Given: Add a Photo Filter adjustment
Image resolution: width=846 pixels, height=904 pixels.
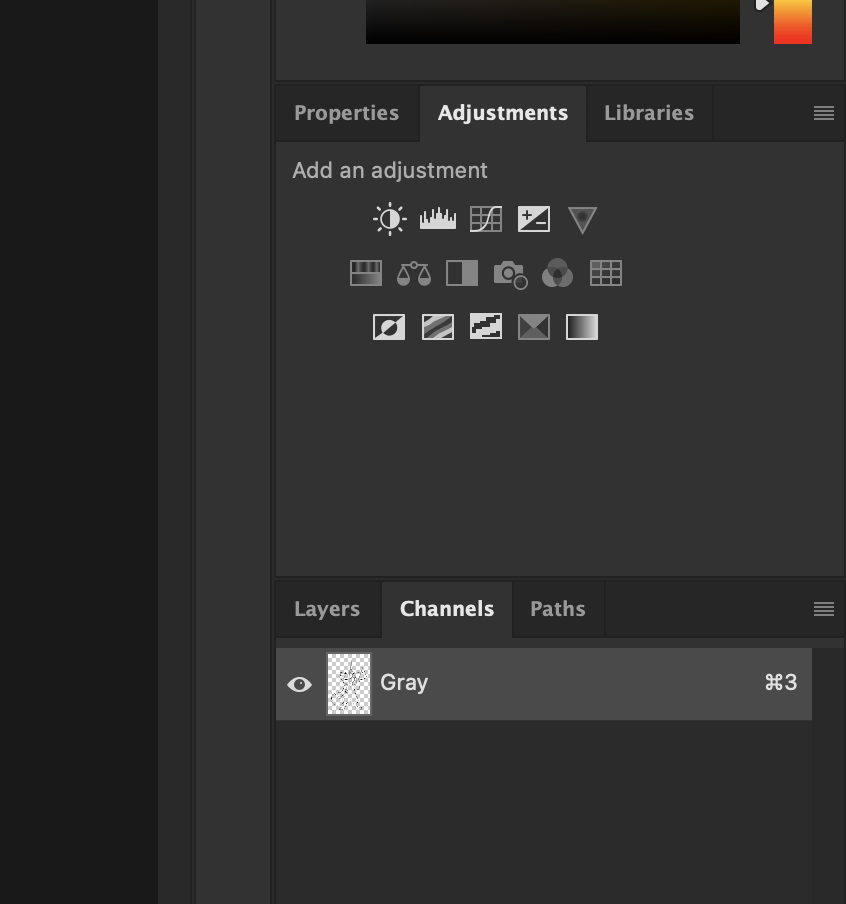Looking at the screenshot, I should tap(510, 273).
